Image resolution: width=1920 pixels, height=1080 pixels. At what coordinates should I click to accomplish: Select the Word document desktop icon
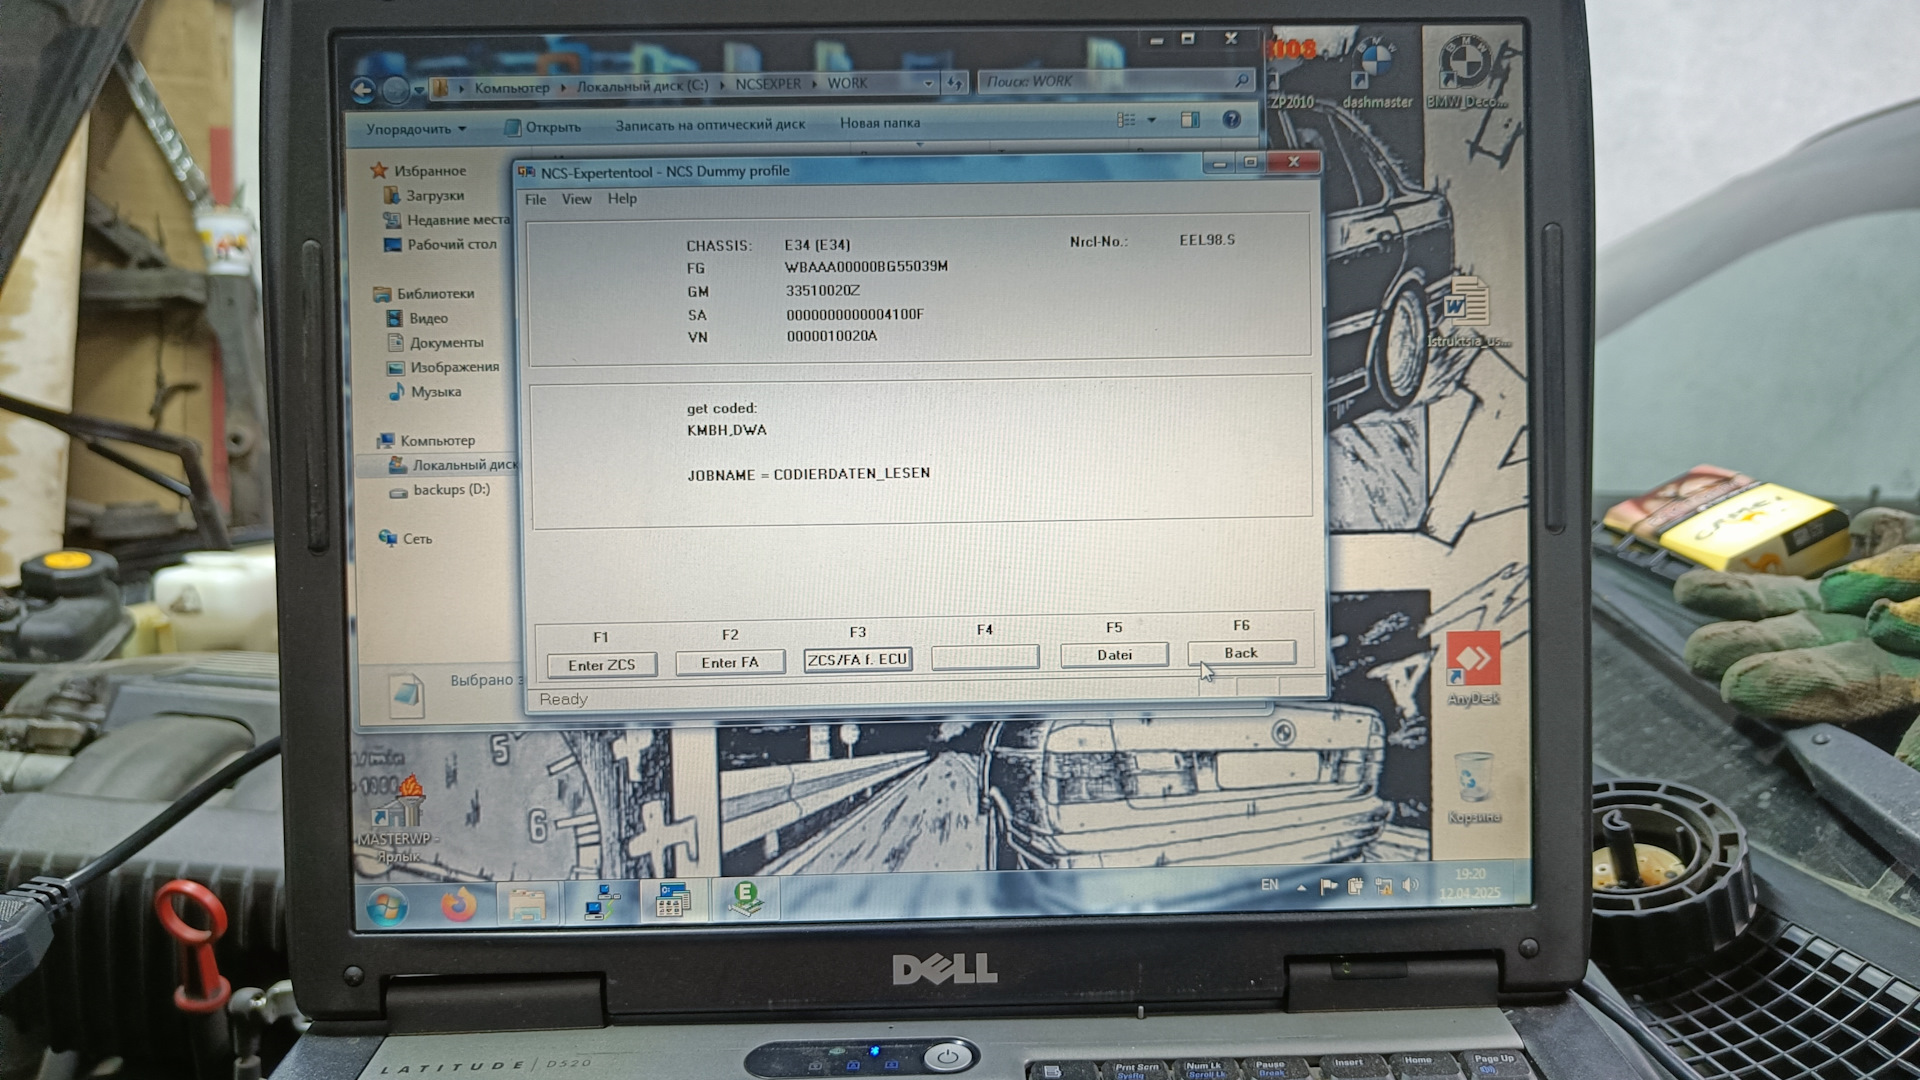point(1468,313)
